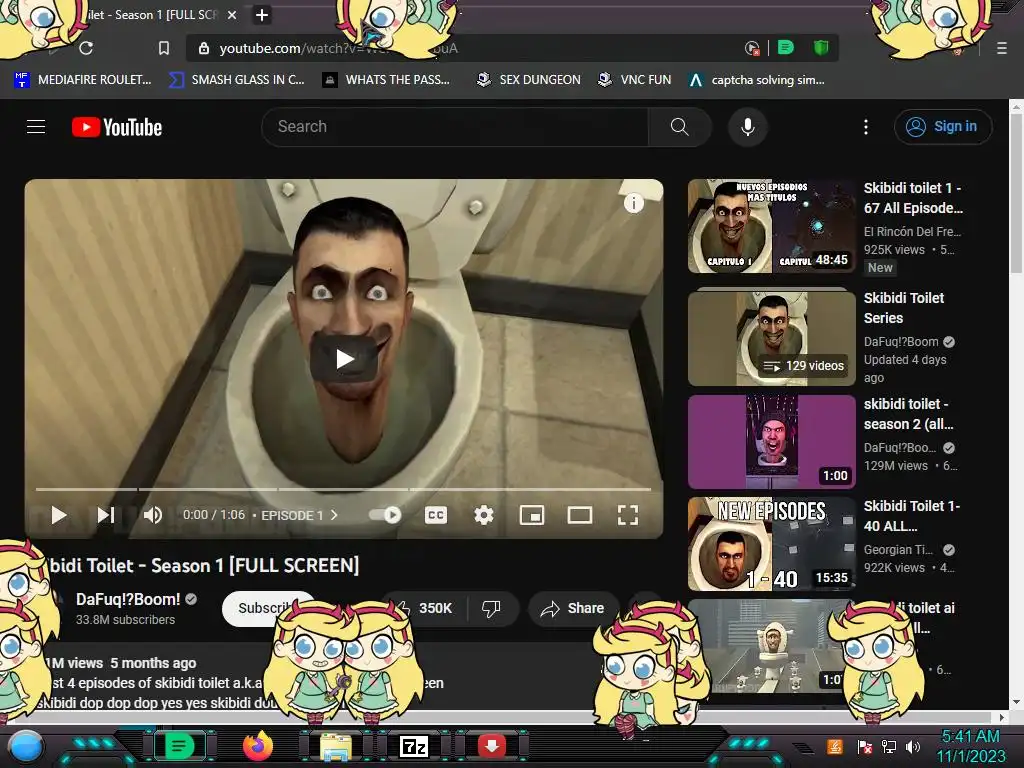Click the horizontal page scrollbar

pos(500,717)
